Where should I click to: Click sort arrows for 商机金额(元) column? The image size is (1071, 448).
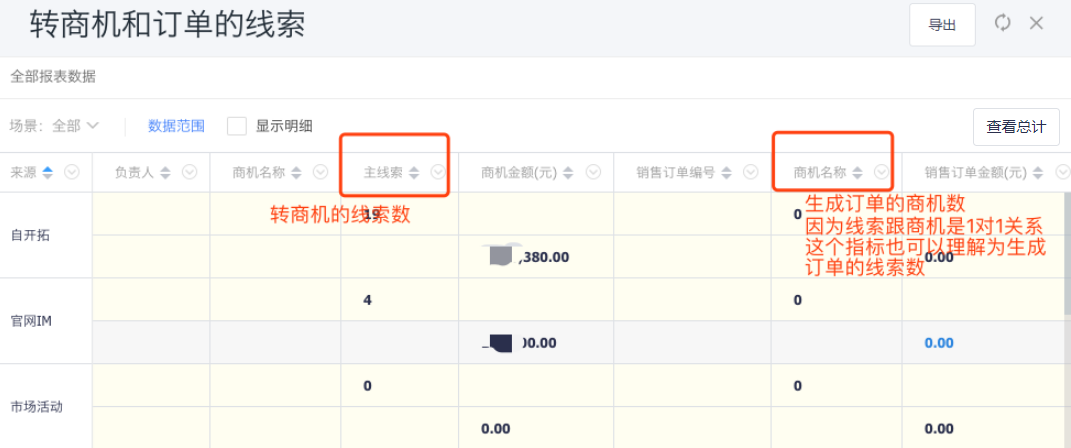570,172
